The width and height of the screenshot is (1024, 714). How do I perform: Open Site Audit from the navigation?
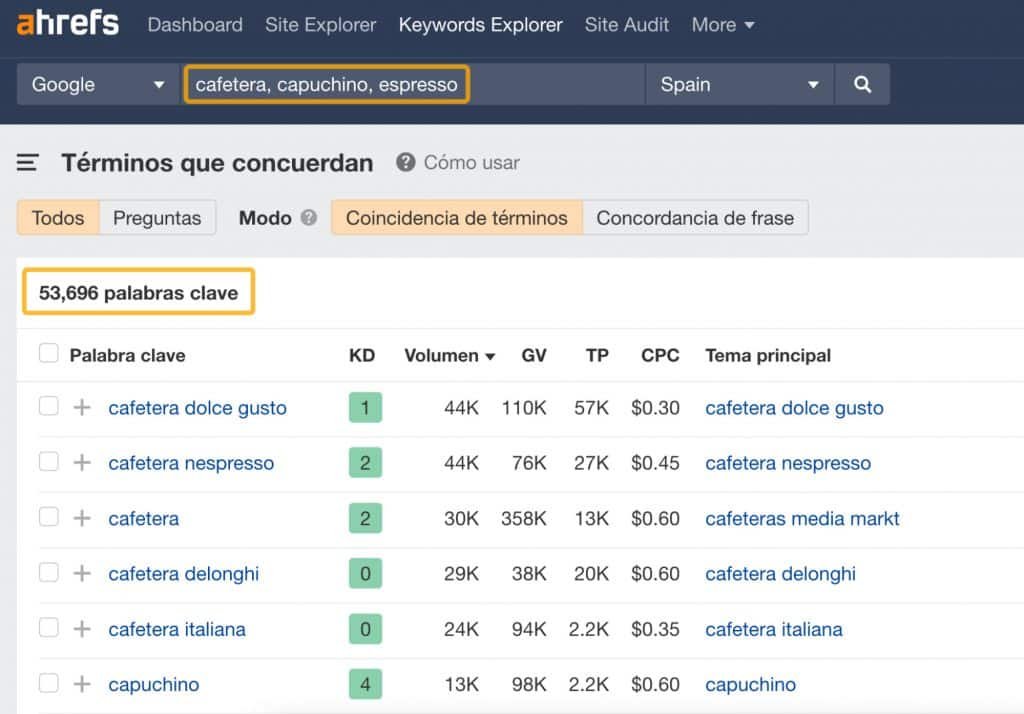click(627, 25)
